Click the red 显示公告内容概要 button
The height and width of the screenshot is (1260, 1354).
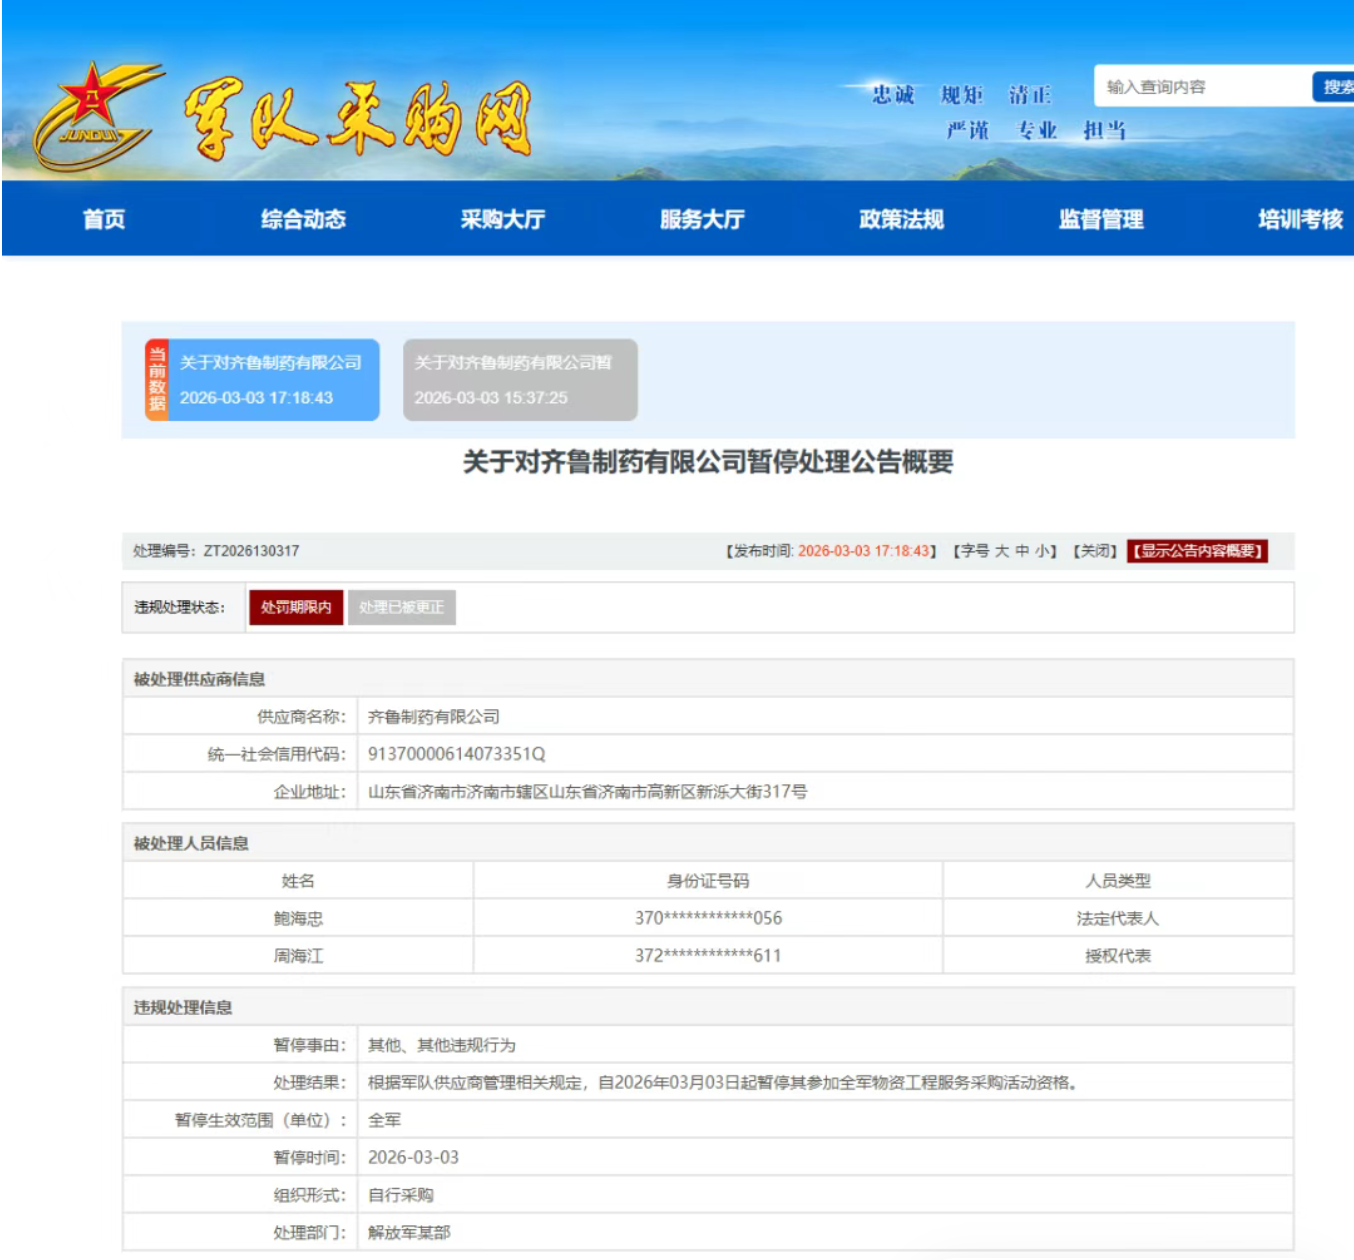(x=1197, y=551)
